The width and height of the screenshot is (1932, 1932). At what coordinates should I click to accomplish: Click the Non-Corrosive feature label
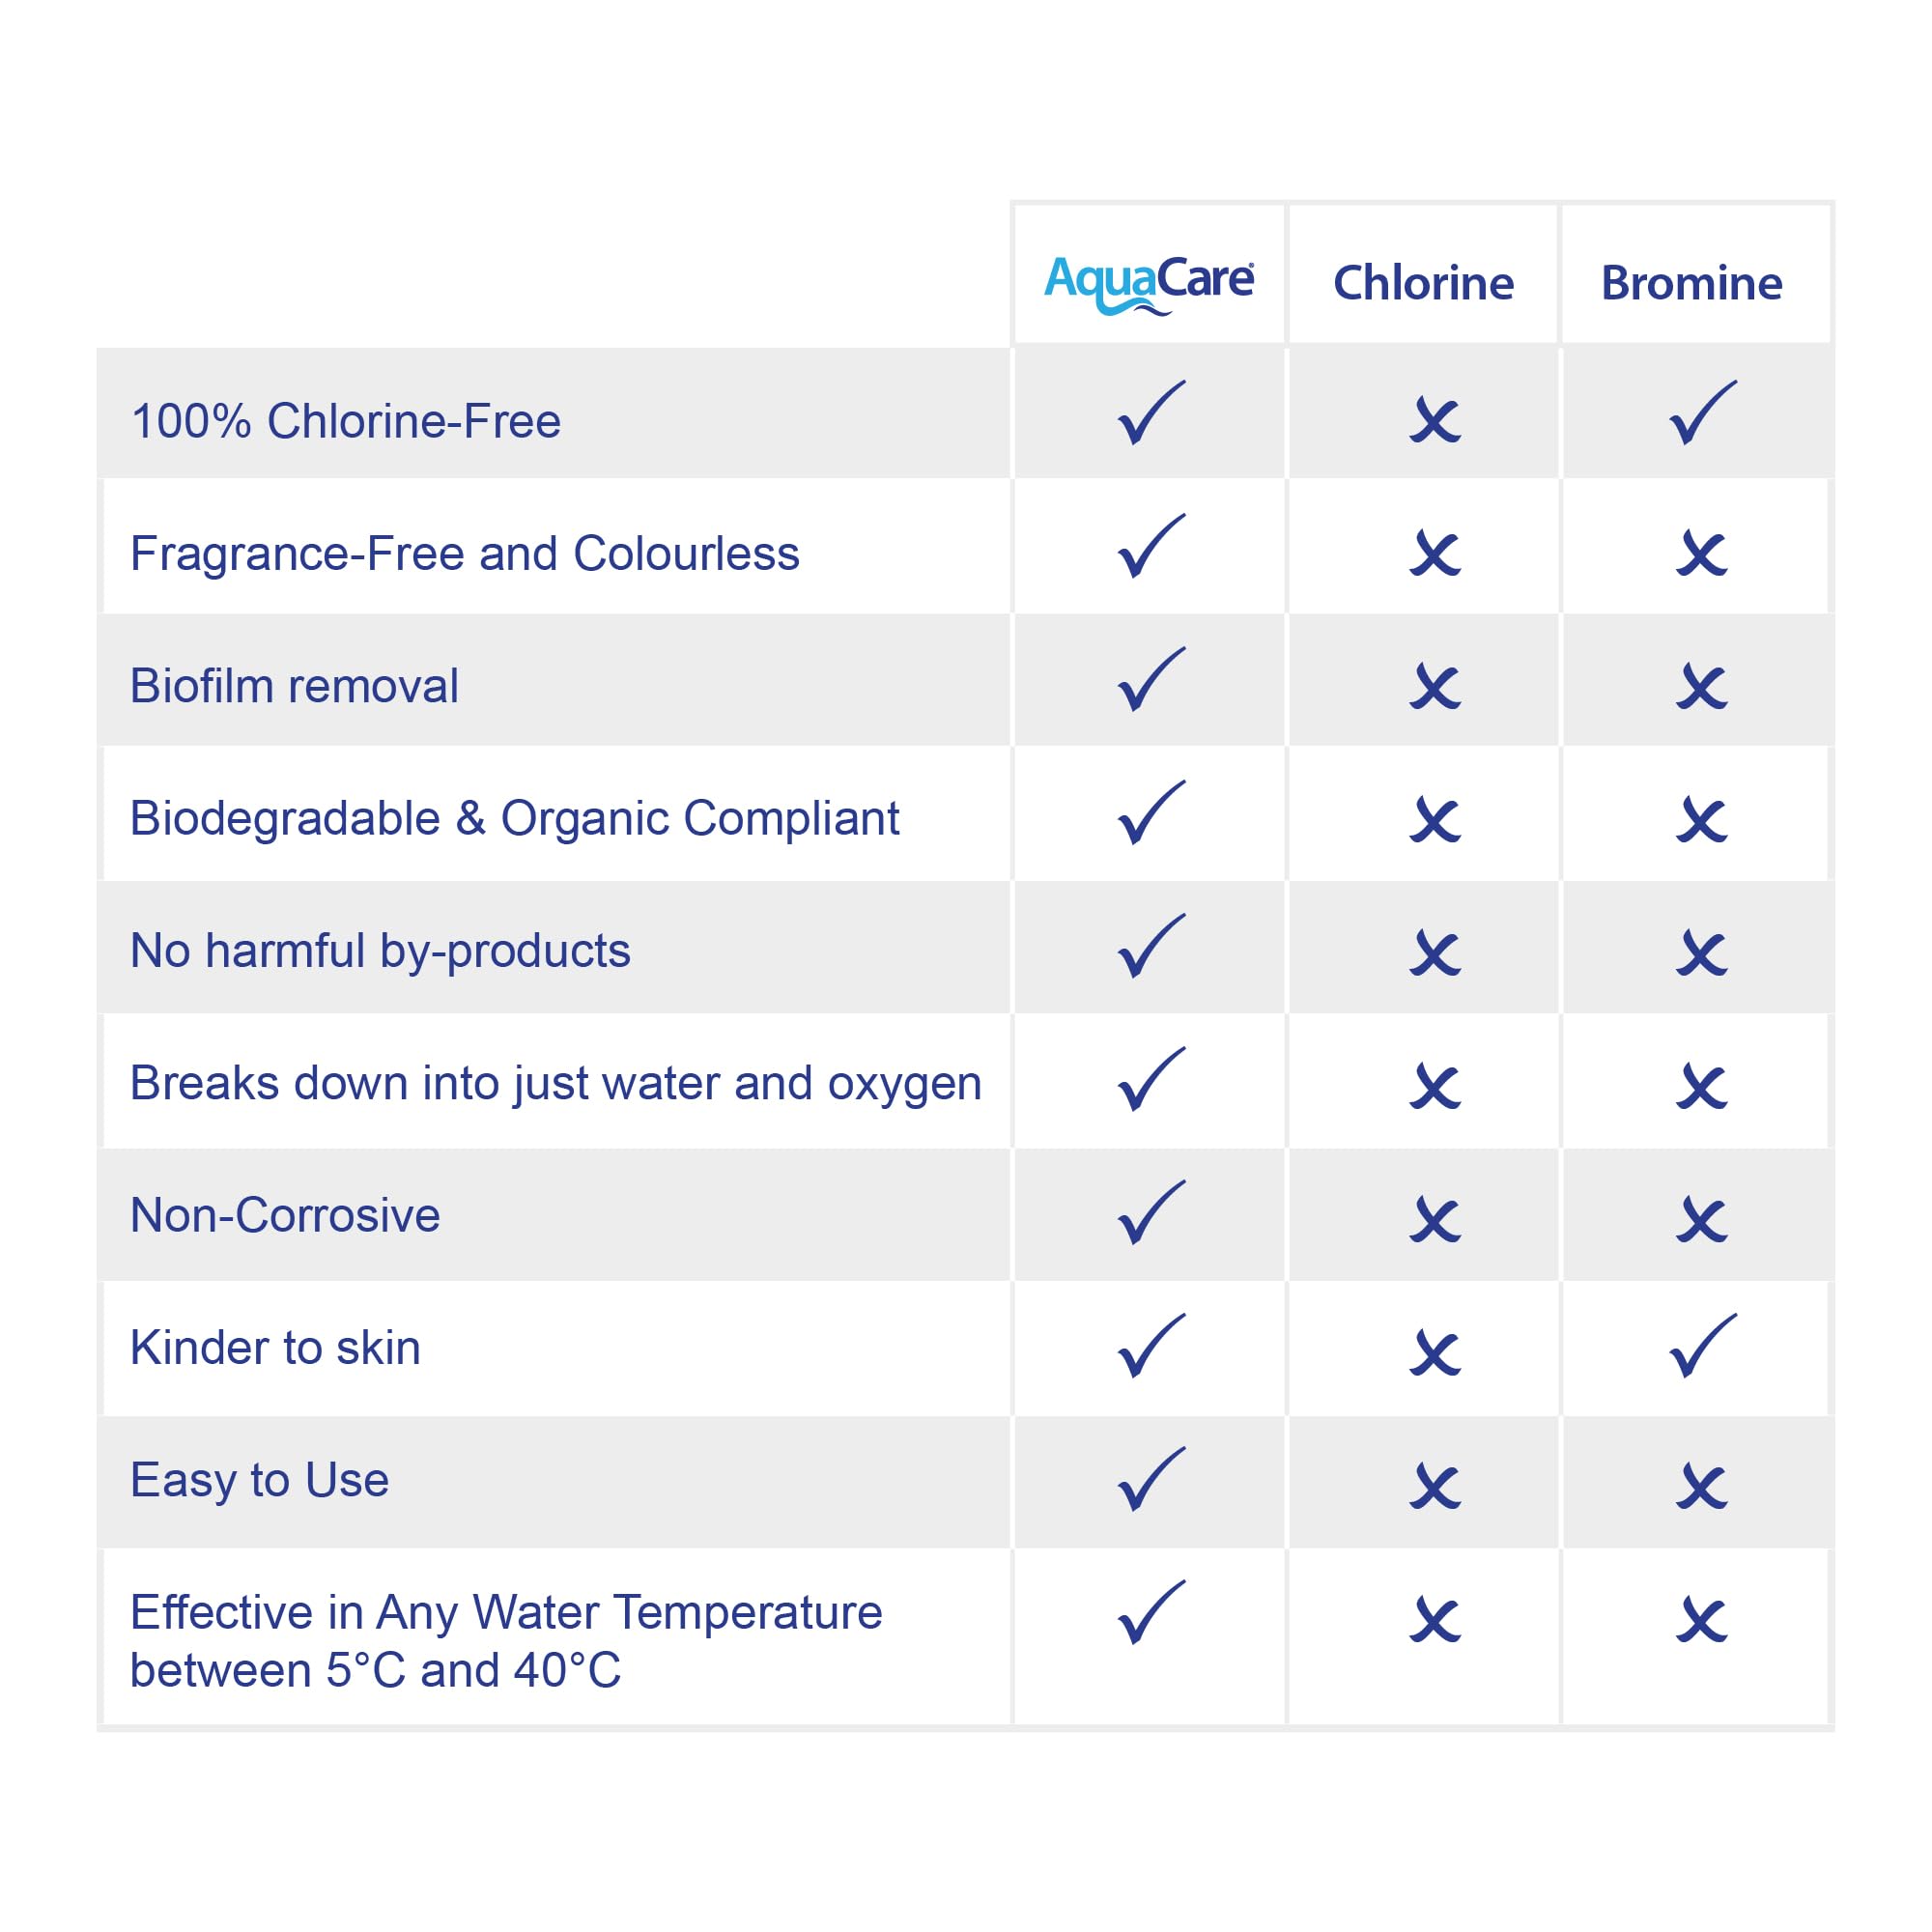click(x=285, y=1215)
